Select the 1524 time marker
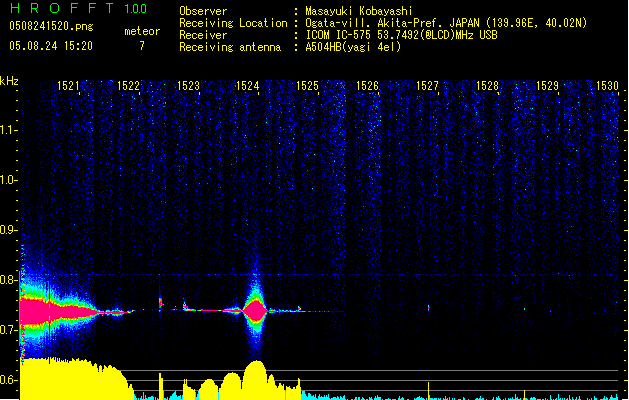This screenshot has width=629, height=400. pyautogui.click(x=248, y=87)
